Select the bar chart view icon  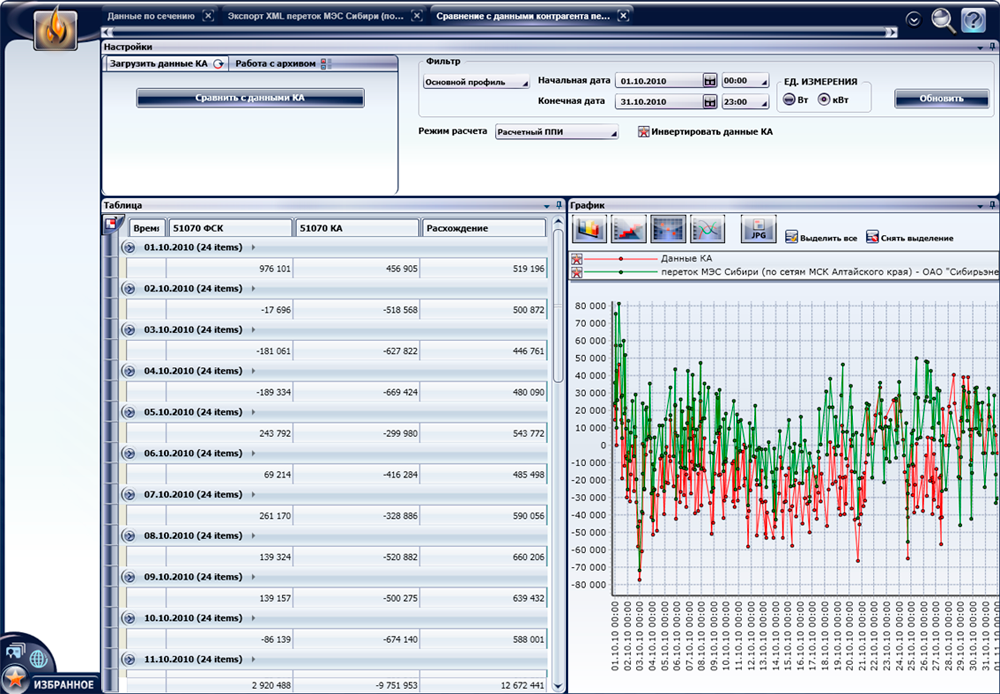[590, 229]
